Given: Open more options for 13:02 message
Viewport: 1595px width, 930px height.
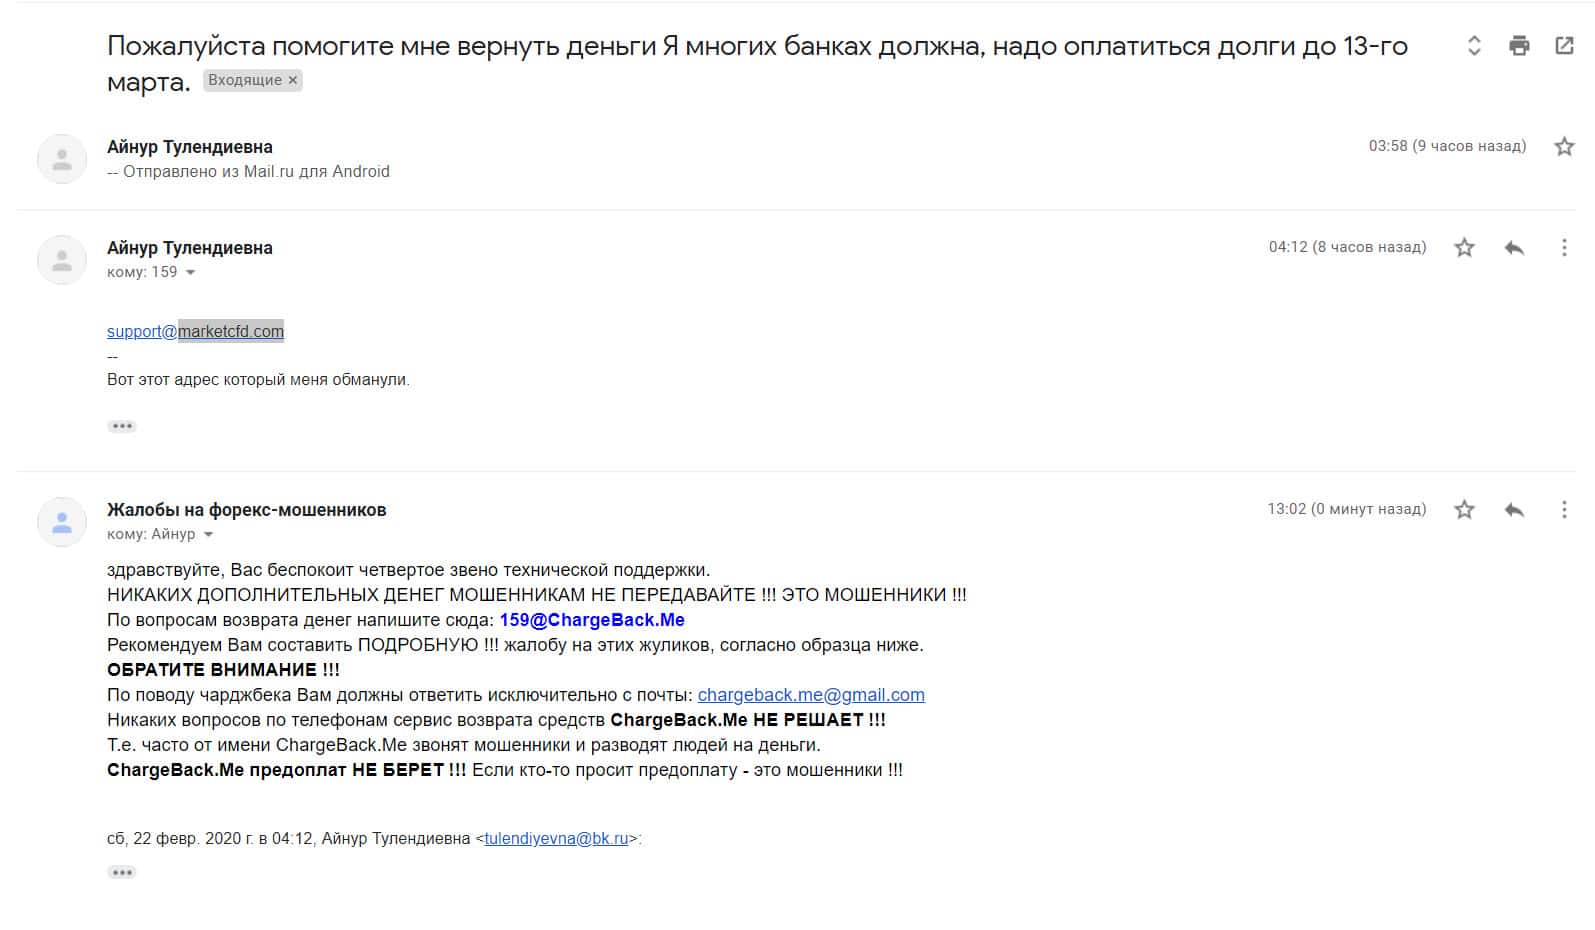Looking at the screenshot, I should coord(1564,510).
